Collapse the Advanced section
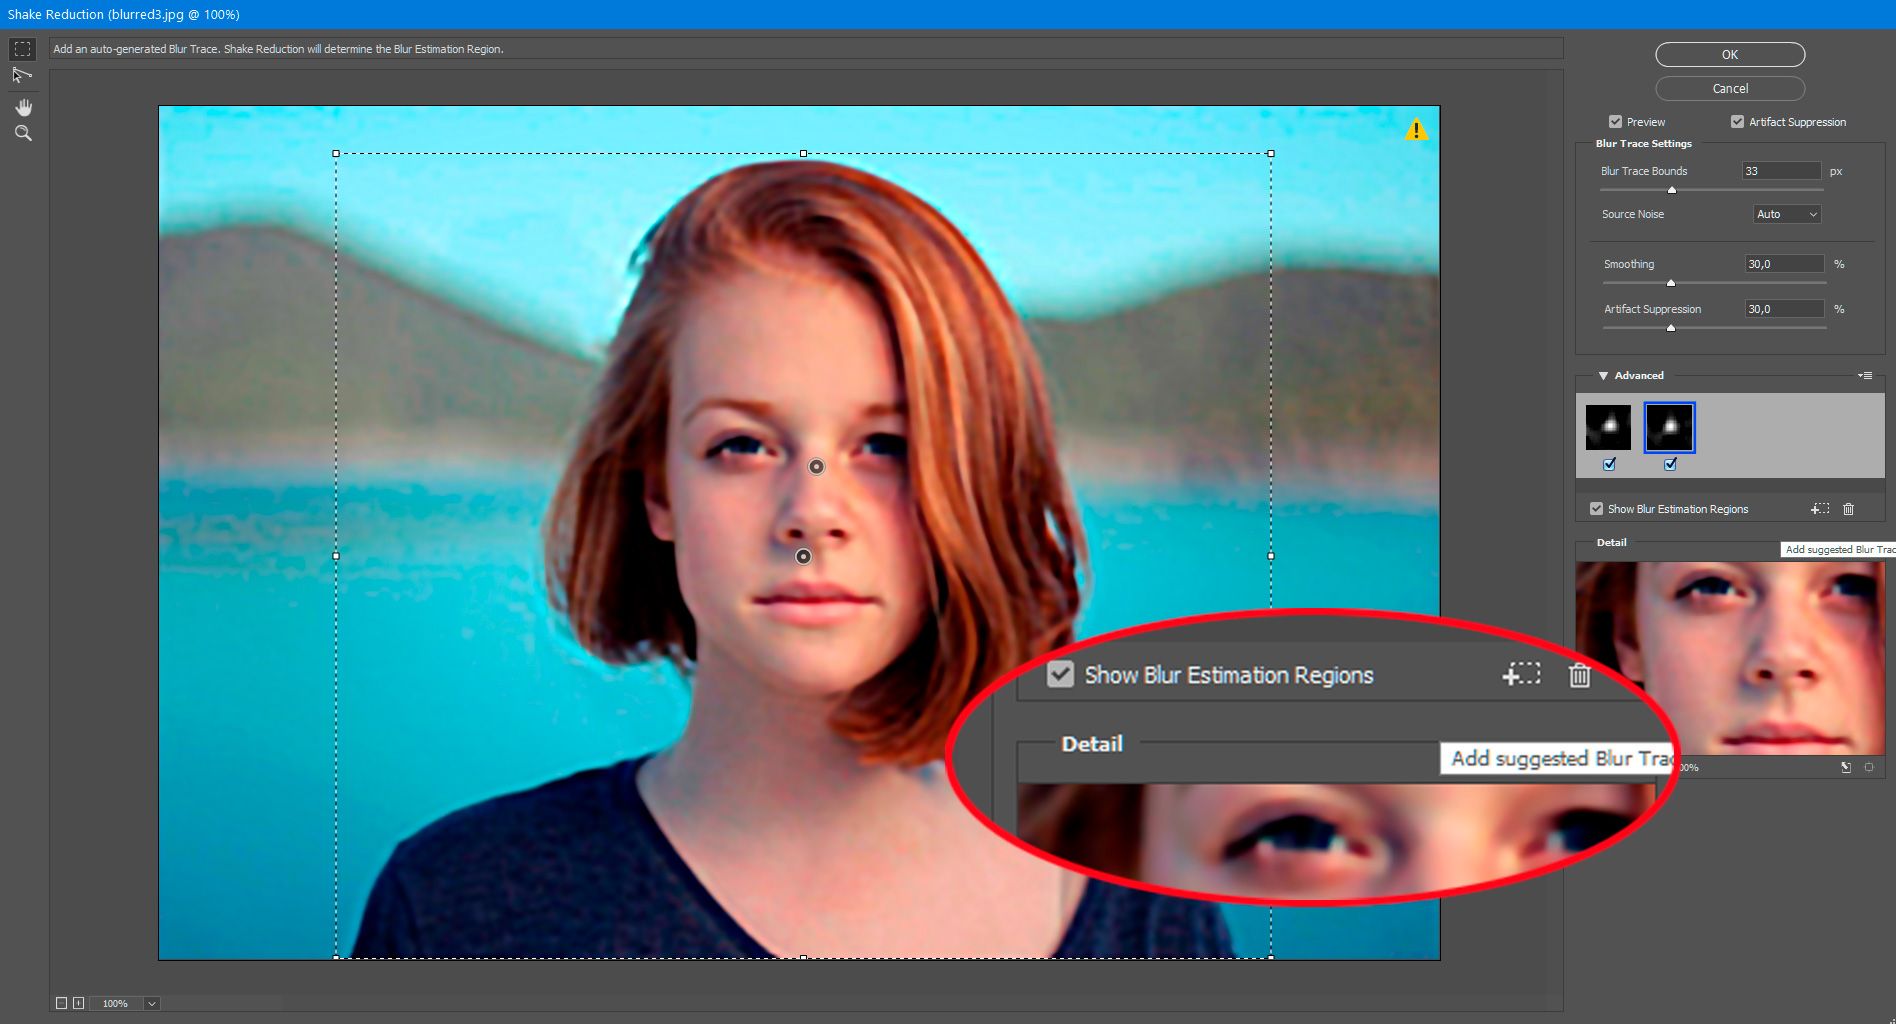 1603,375
